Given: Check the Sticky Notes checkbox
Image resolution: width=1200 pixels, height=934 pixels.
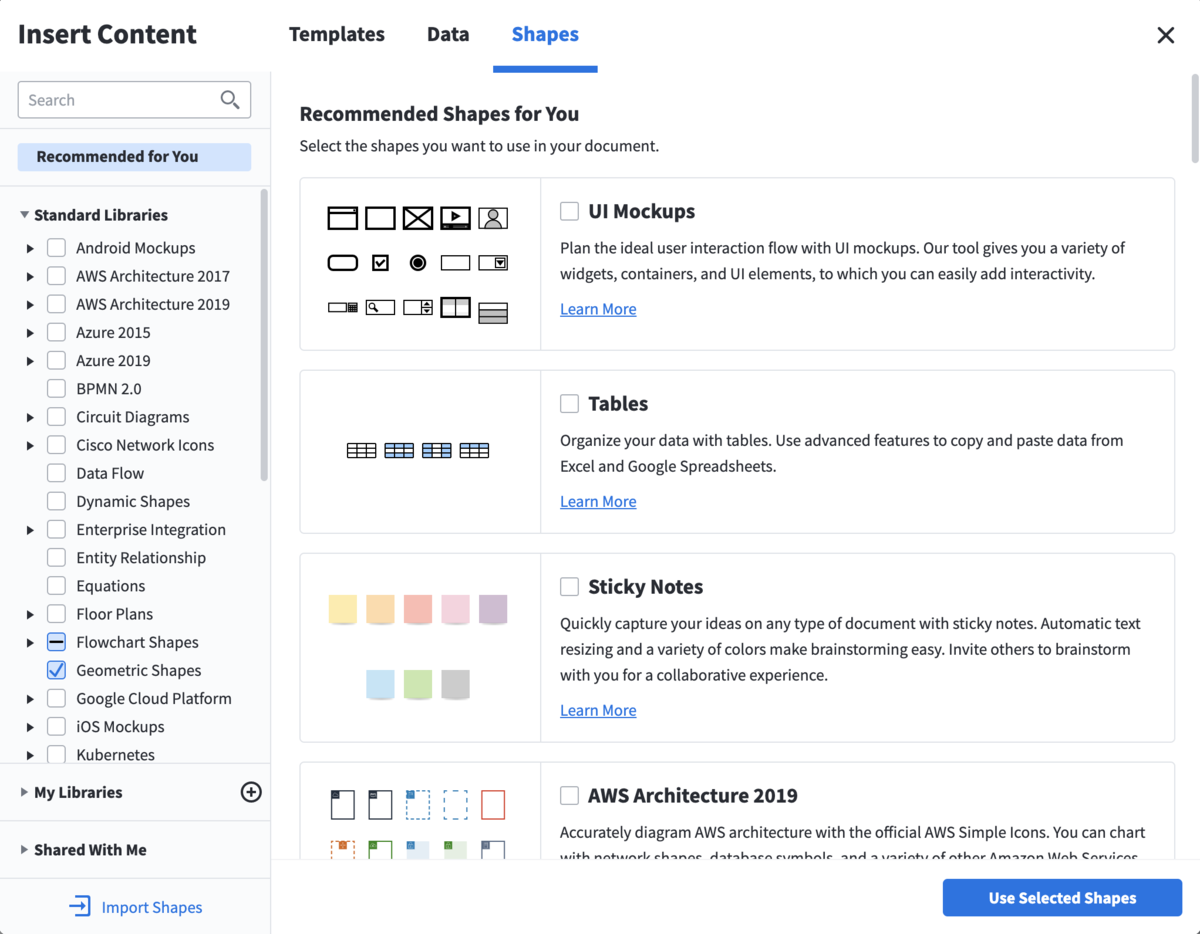Looking at the screenshot, I should point(569,587).
